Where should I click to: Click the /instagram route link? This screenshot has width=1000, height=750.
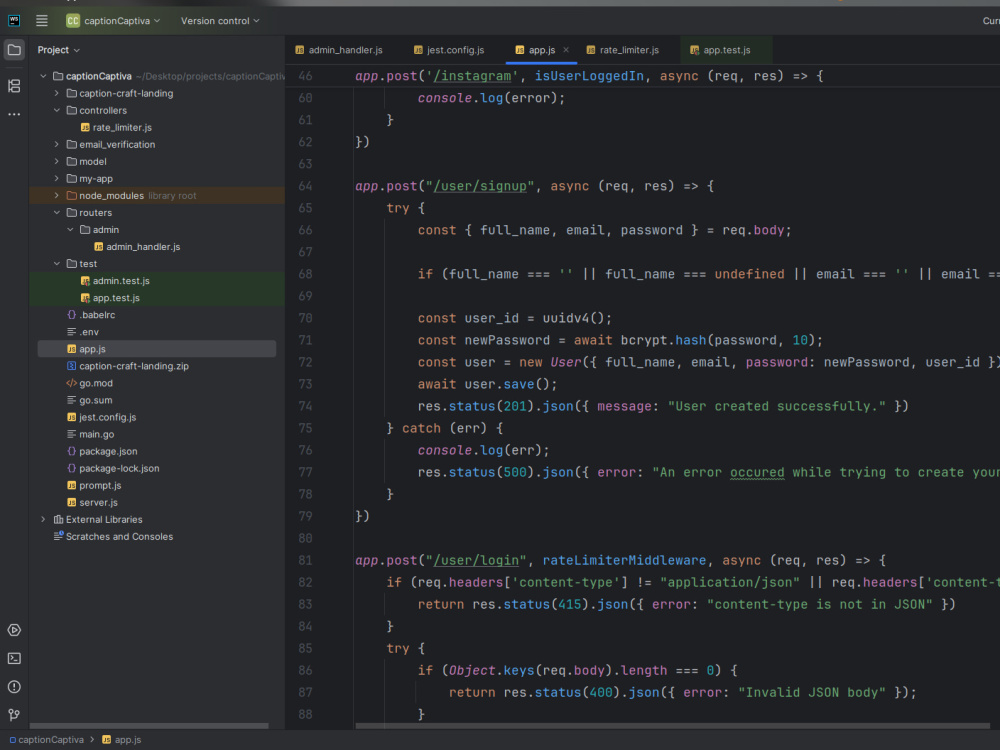[472, 76]
